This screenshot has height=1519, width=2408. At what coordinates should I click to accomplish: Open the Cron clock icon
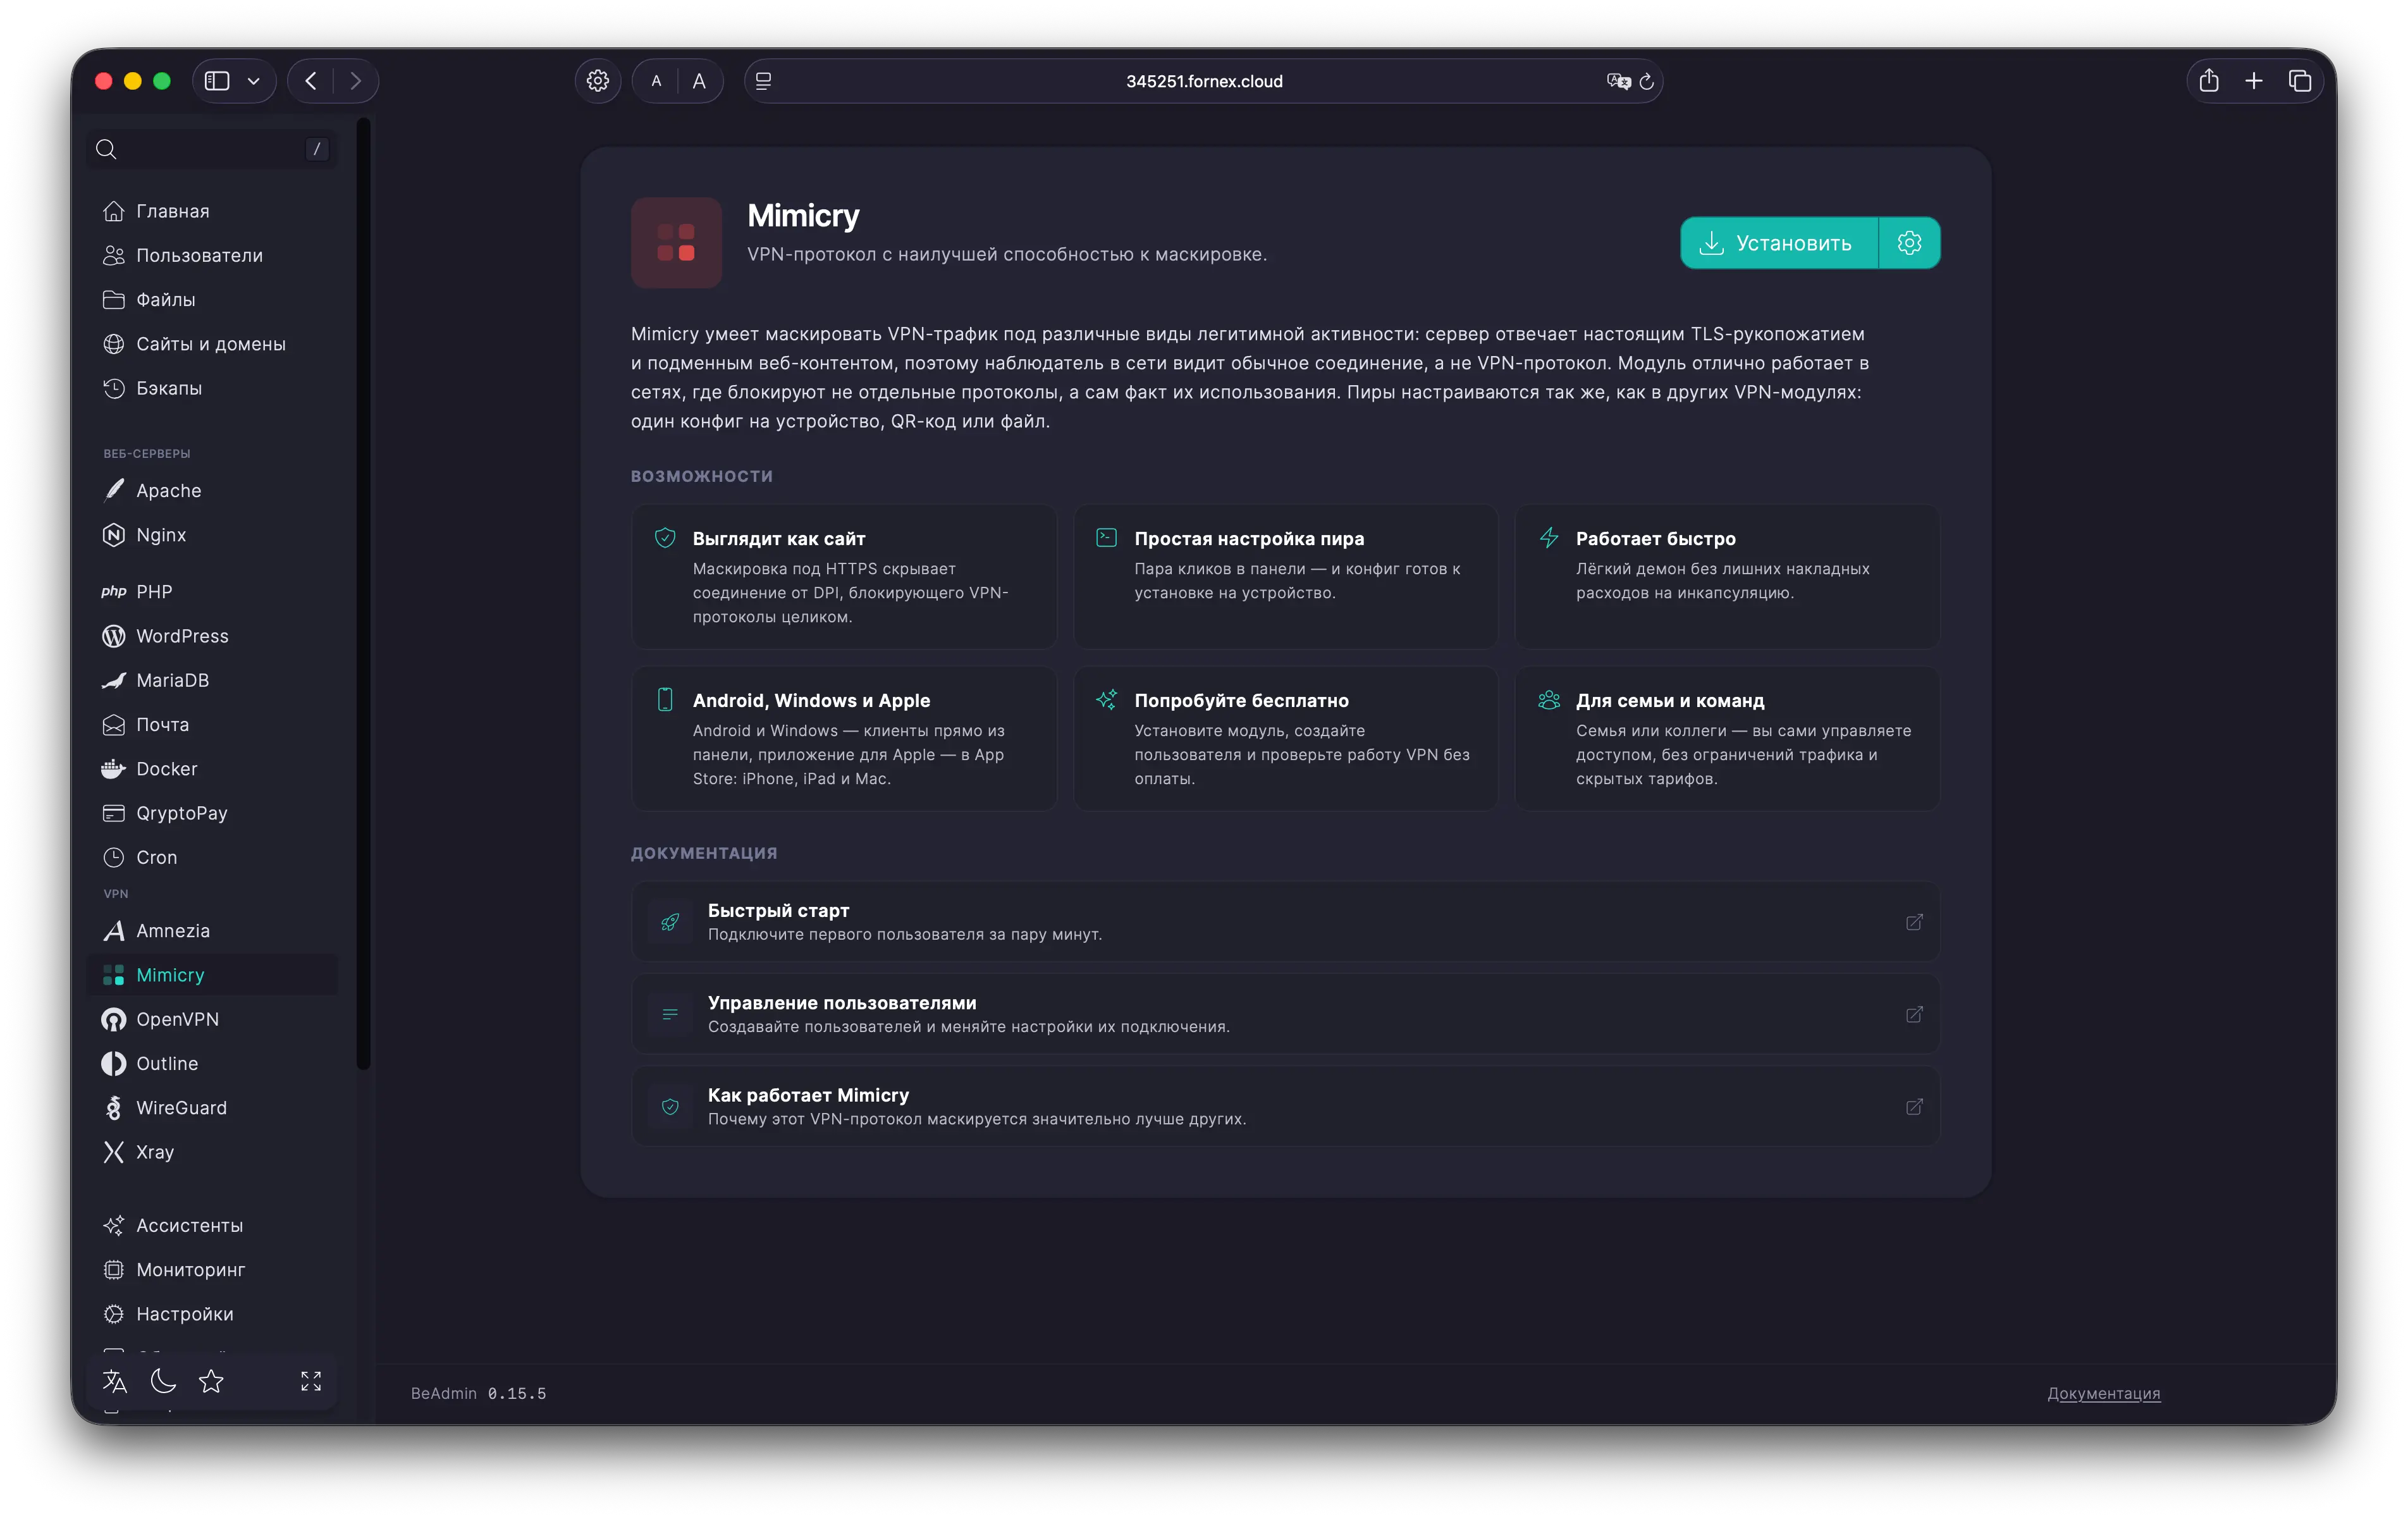coord(114,857)
